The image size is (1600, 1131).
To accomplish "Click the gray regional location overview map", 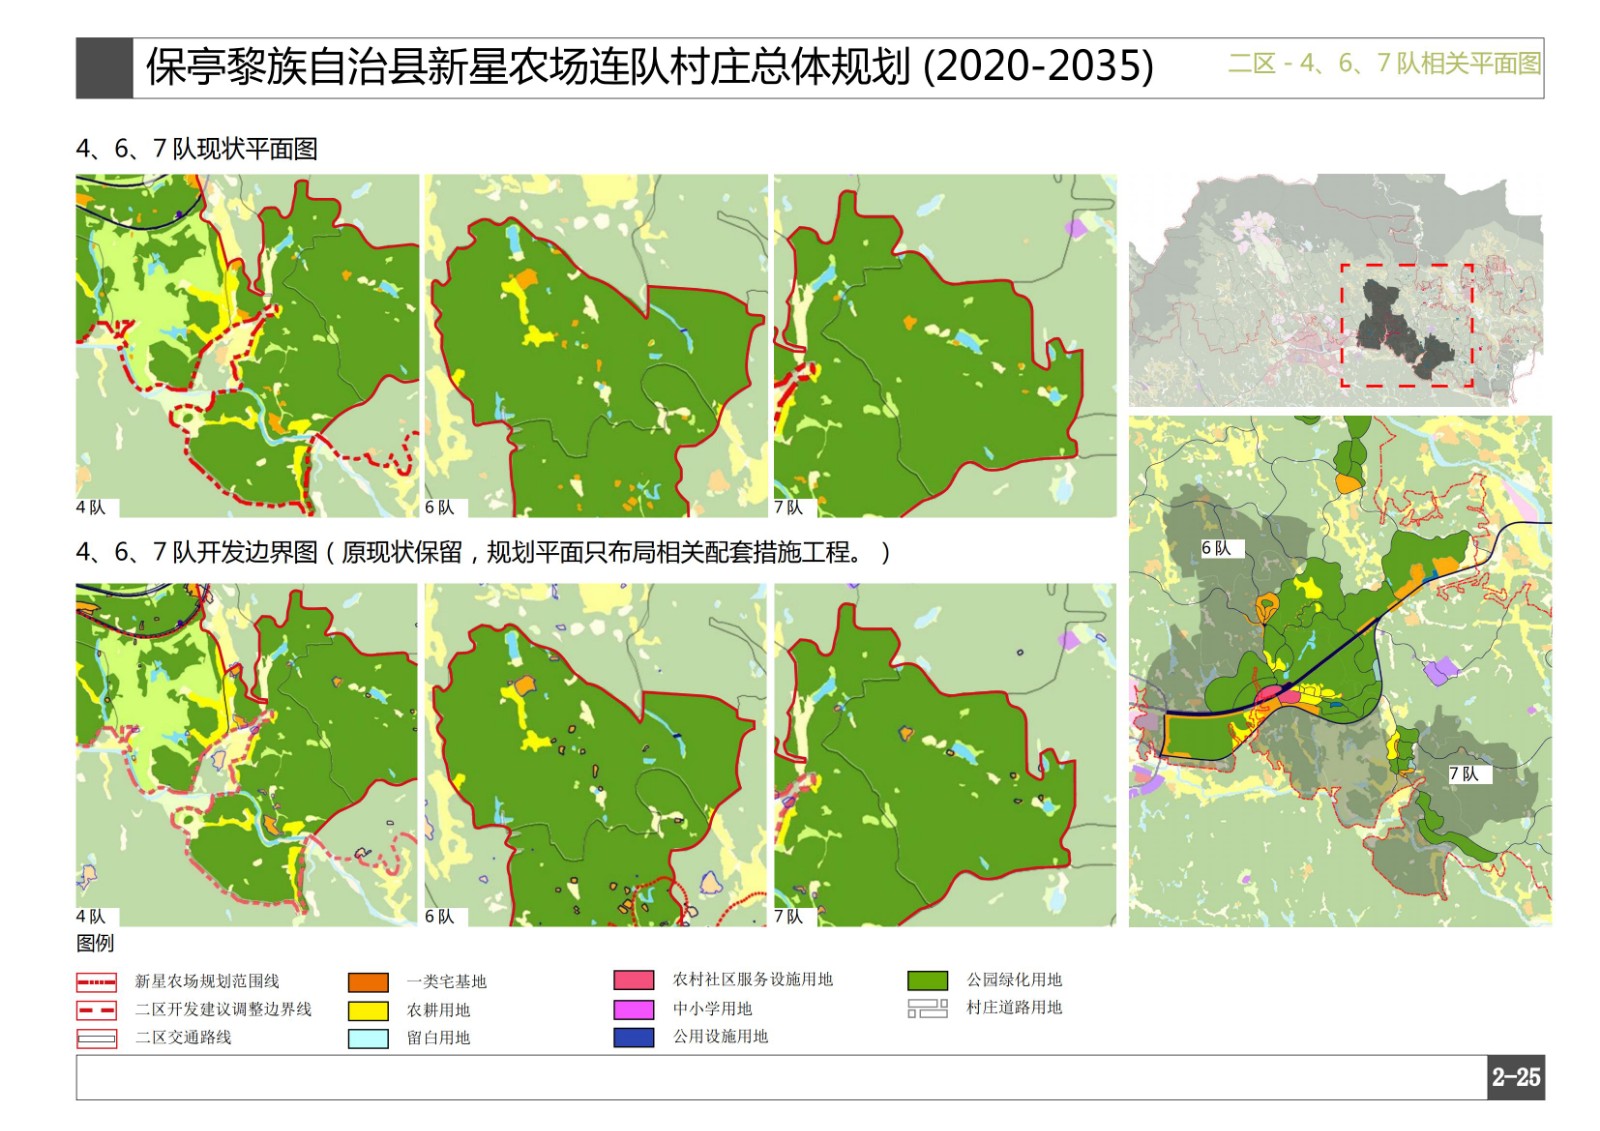I will tap(1336, 290).
